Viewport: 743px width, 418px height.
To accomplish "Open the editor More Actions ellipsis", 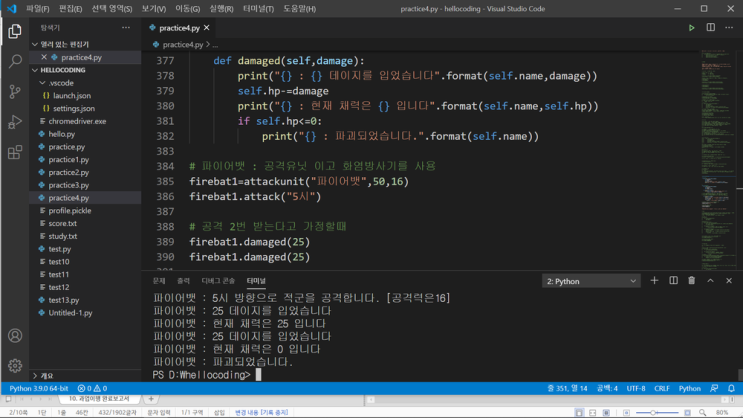I will click(x=729, y=27).
